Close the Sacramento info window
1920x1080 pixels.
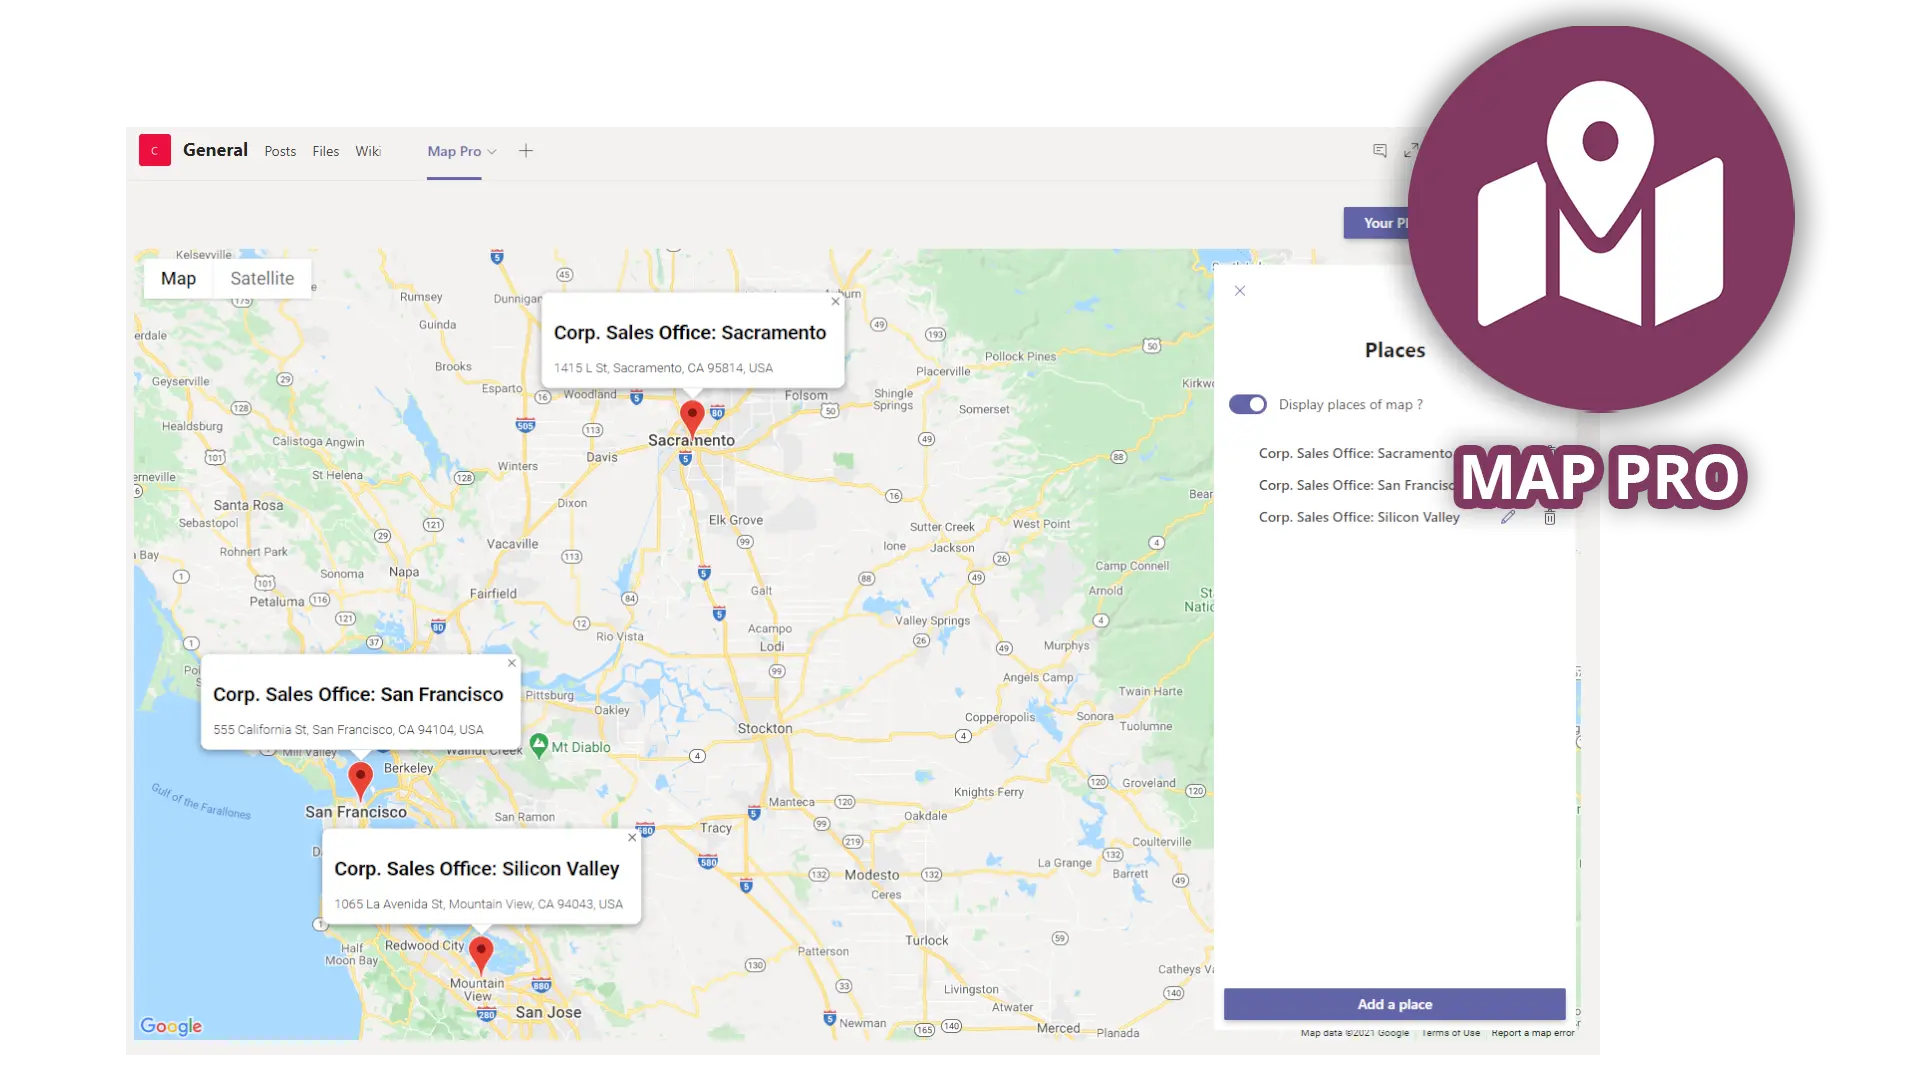[836, 301]
